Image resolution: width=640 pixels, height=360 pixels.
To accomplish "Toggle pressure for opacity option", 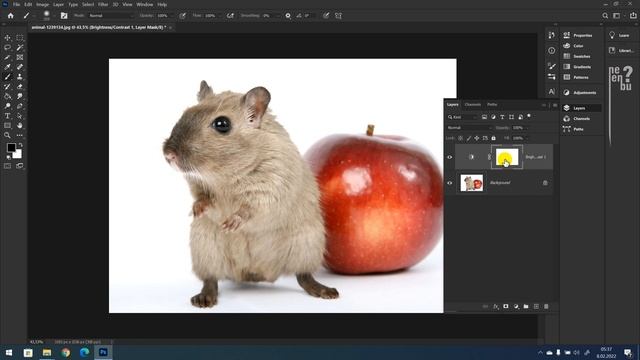I will pos(182,16).
